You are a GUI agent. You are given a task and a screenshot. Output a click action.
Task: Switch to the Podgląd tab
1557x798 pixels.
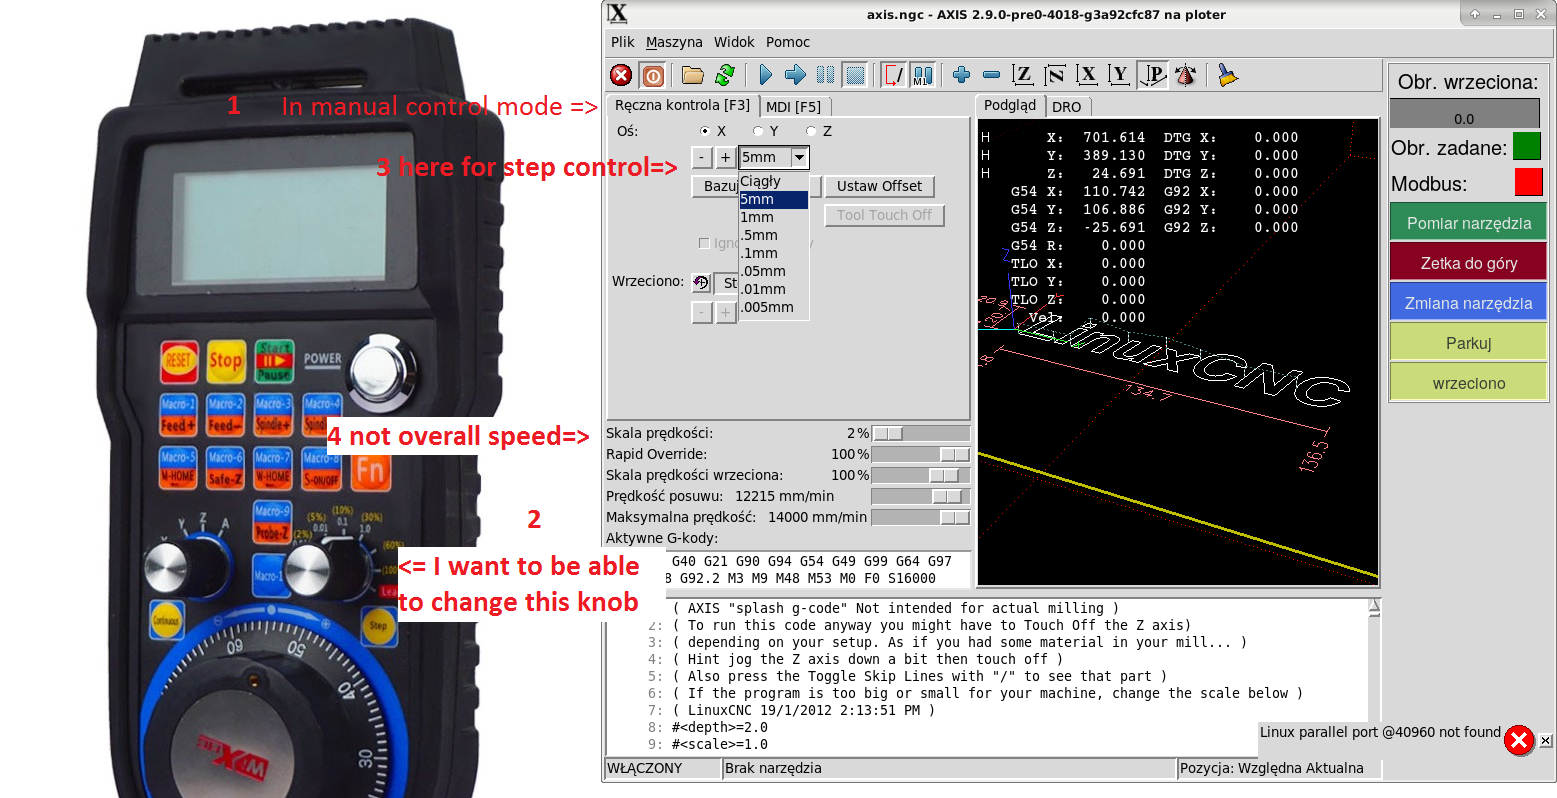[1010, 105]
